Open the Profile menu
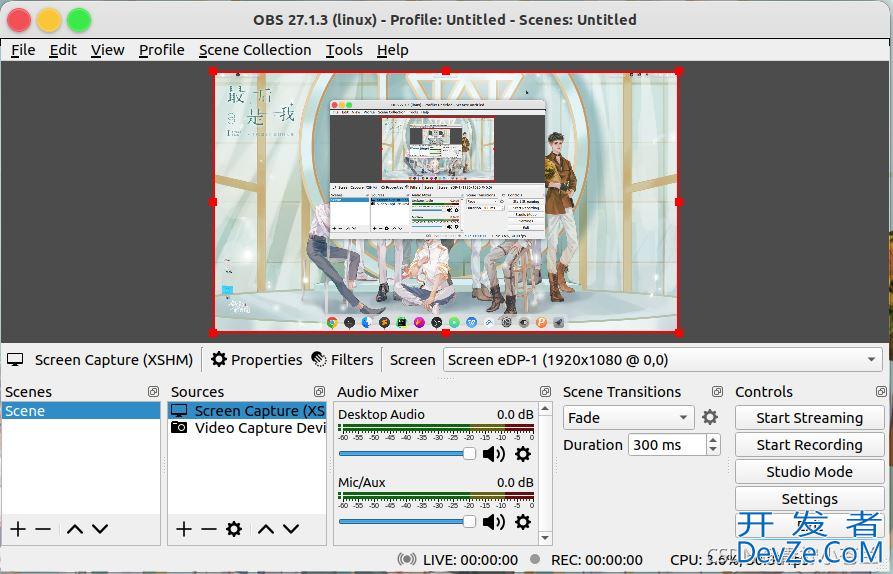The image size is (893, 574). click(162, 50)
